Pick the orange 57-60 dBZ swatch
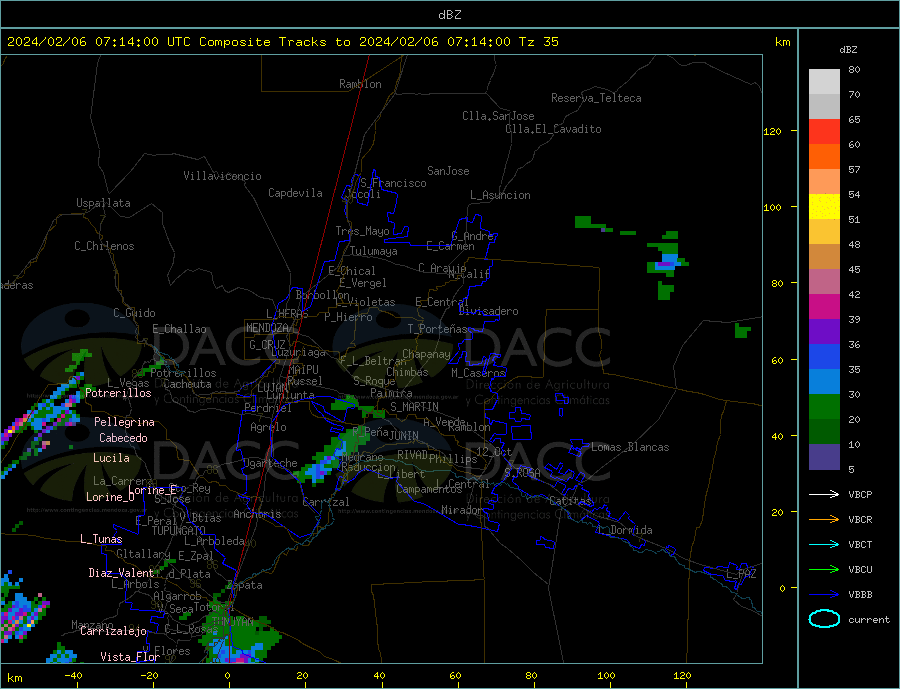 824,157
